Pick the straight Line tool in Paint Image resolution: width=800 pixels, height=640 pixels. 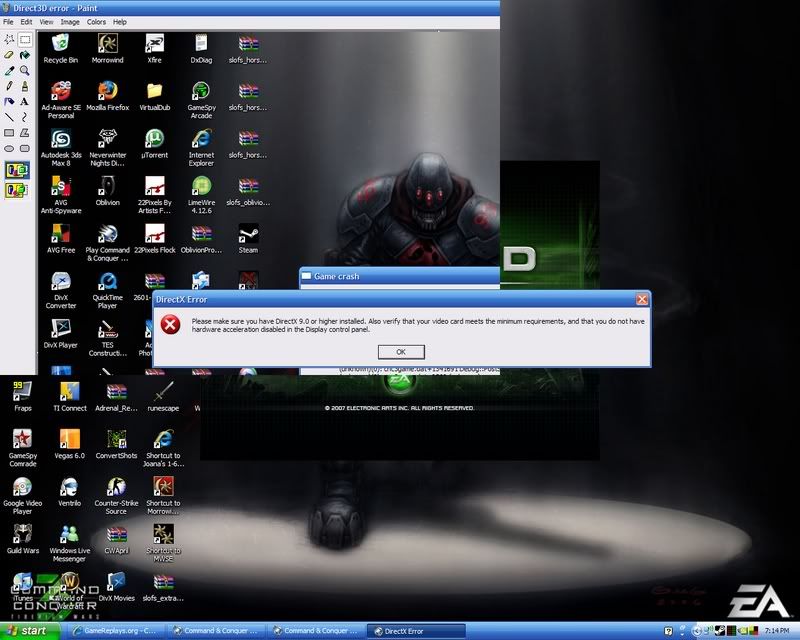[x=9, y=117]
